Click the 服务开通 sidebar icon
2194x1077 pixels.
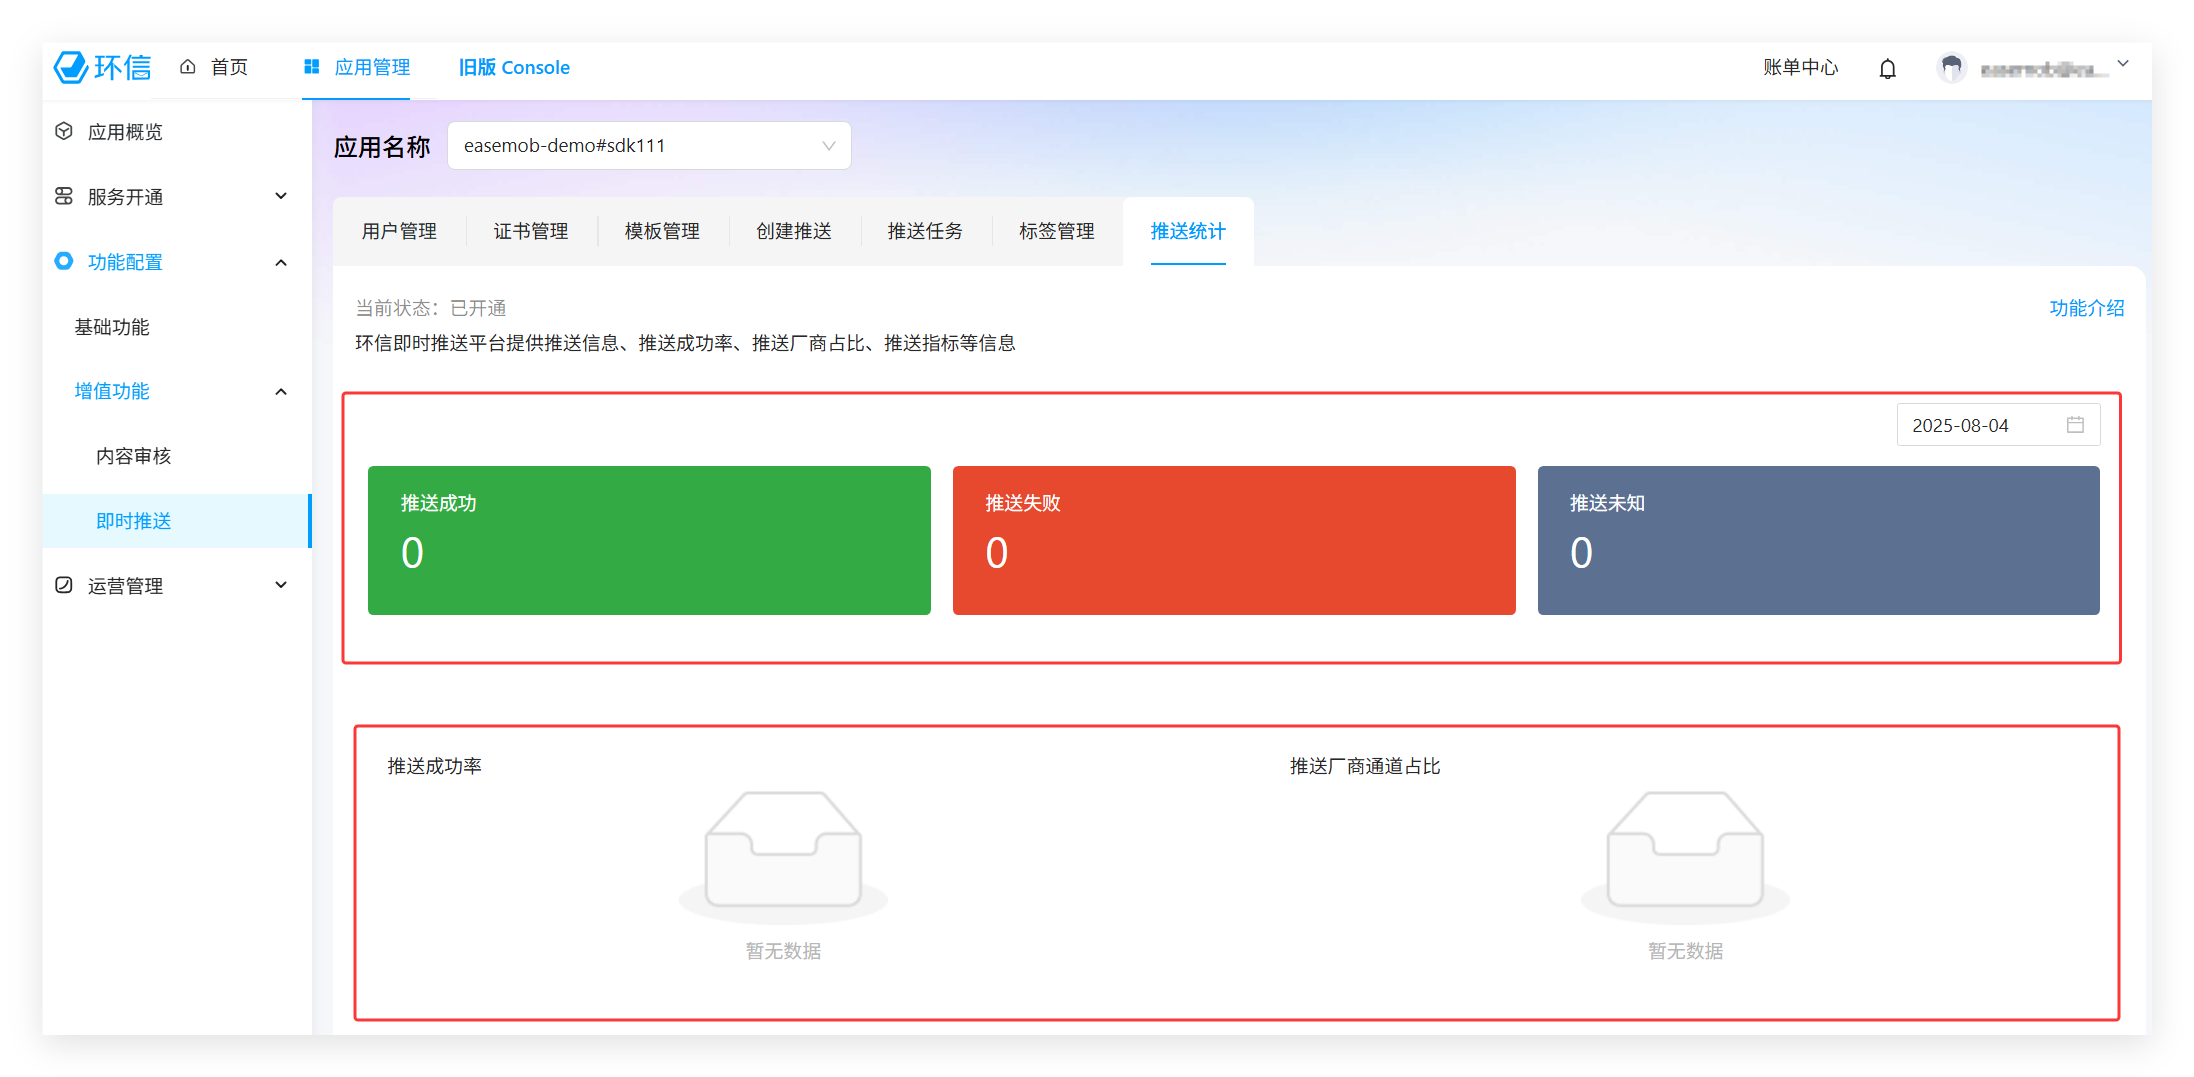[64, 196]
